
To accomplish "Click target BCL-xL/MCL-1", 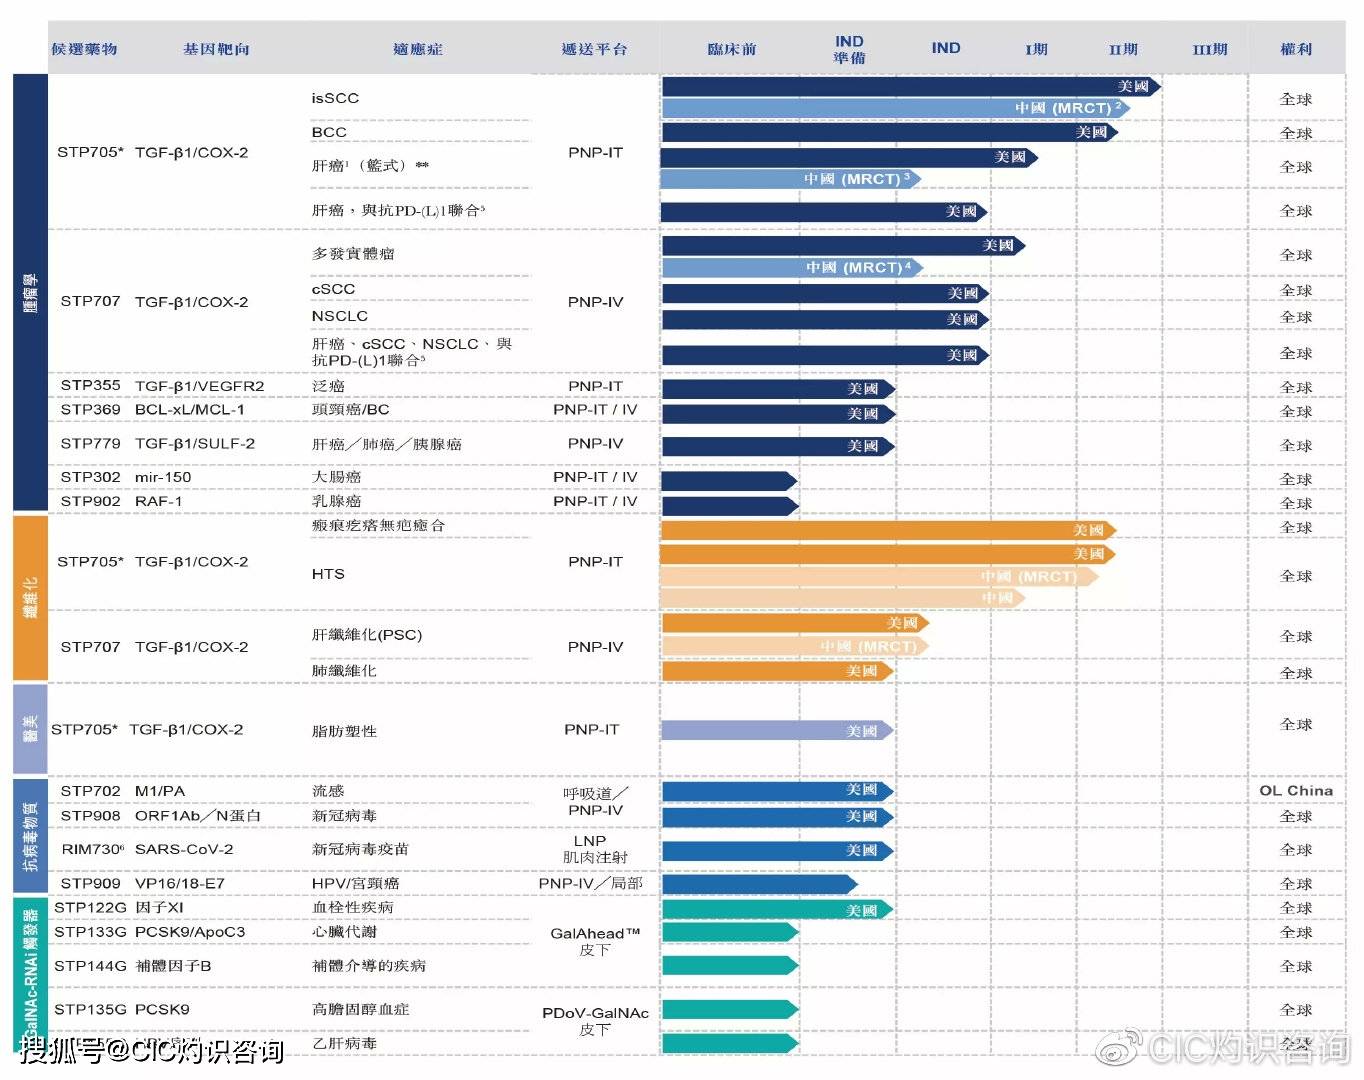I will pyautogui.click(x=190, y=410).
